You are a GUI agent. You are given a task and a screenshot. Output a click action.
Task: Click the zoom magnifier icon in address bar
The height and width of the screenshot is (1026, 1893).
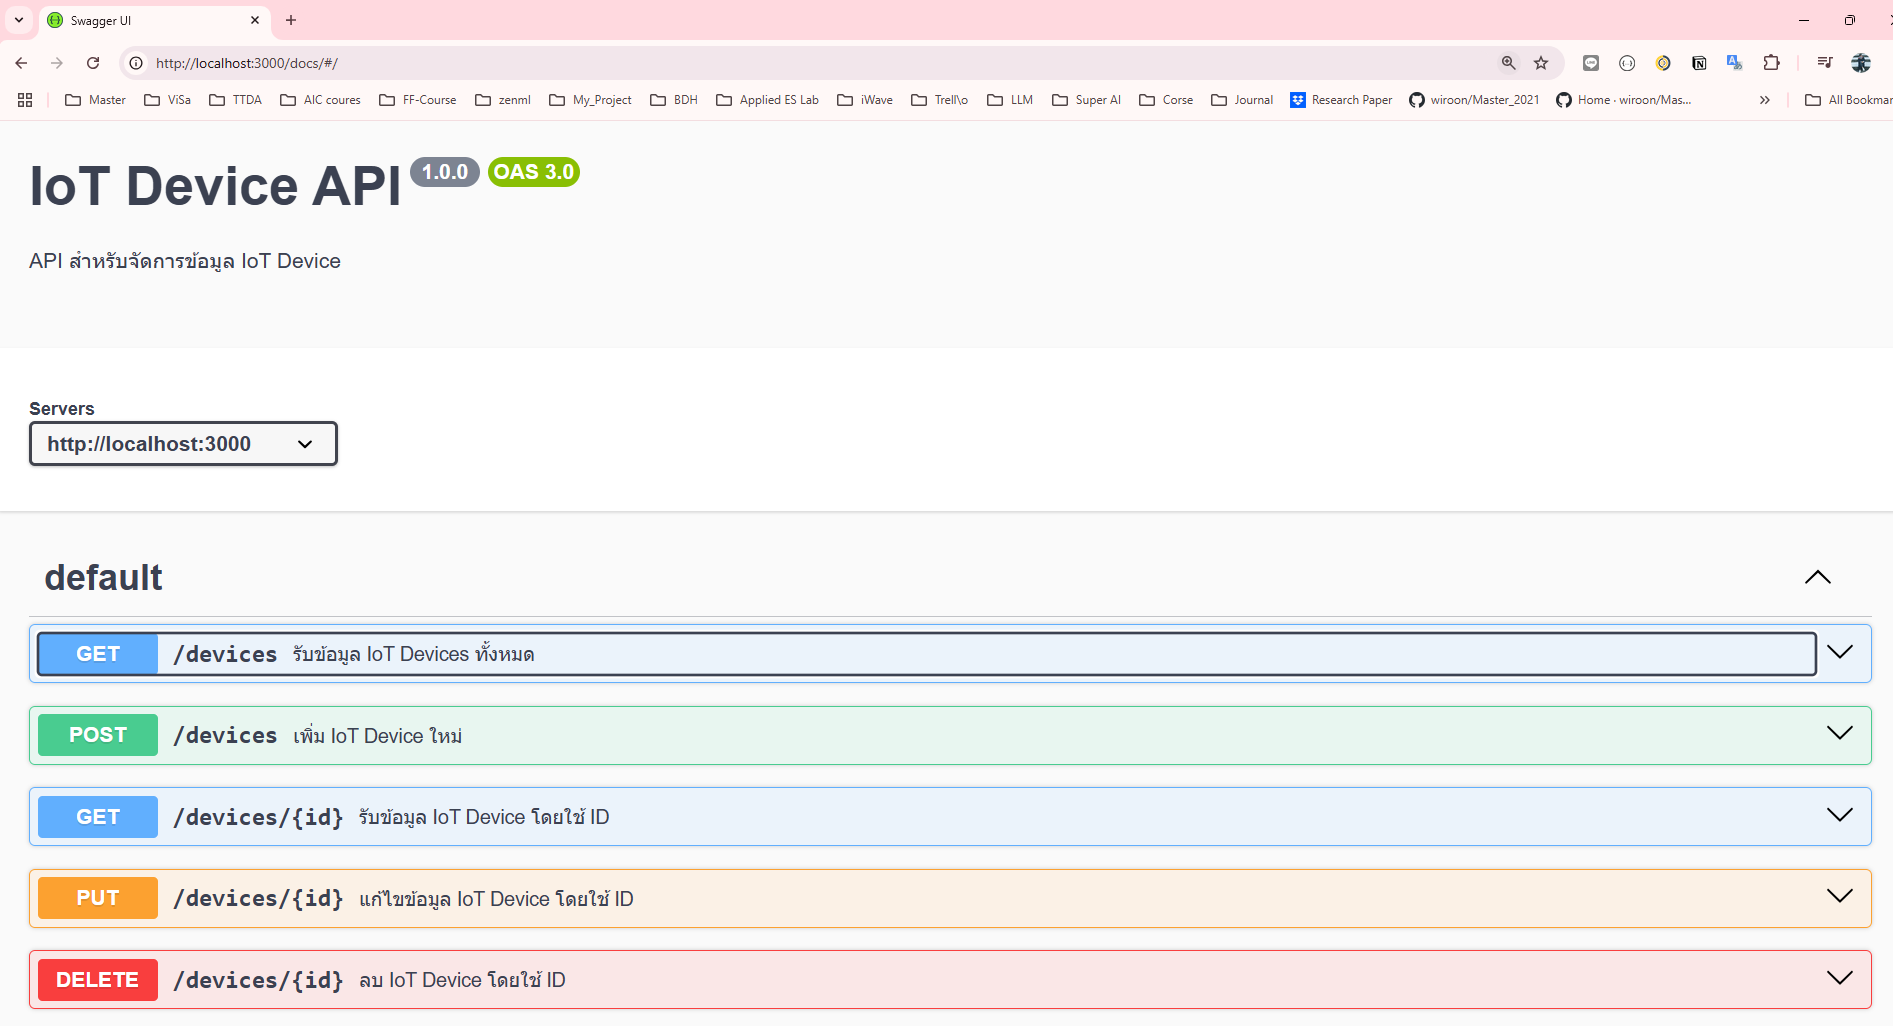pyautogui.click(x=1508, y=63)
